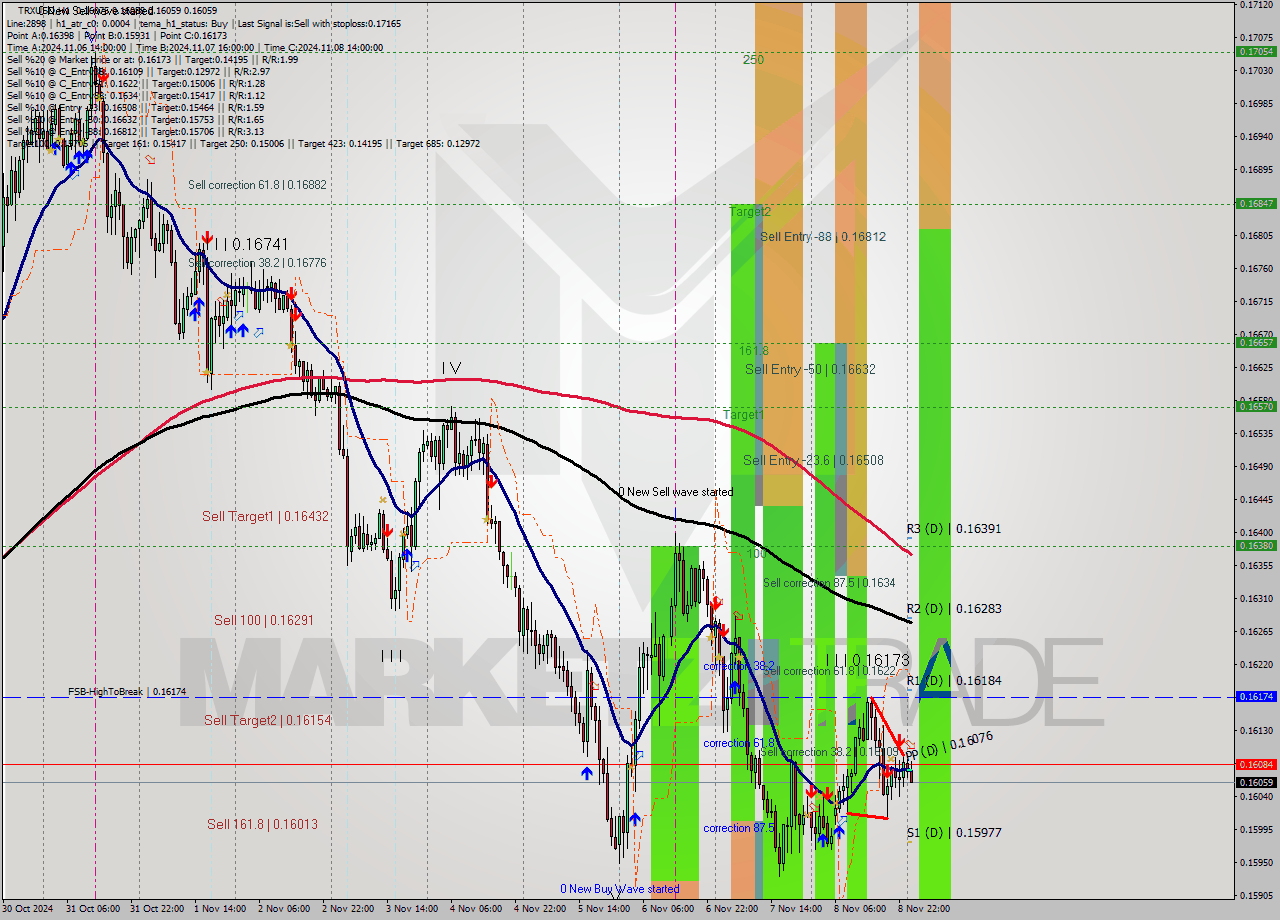Click the large blue up-arrow near R1 (D)
The height and width of the screenshot is (920, 1280).
(935, 667)
